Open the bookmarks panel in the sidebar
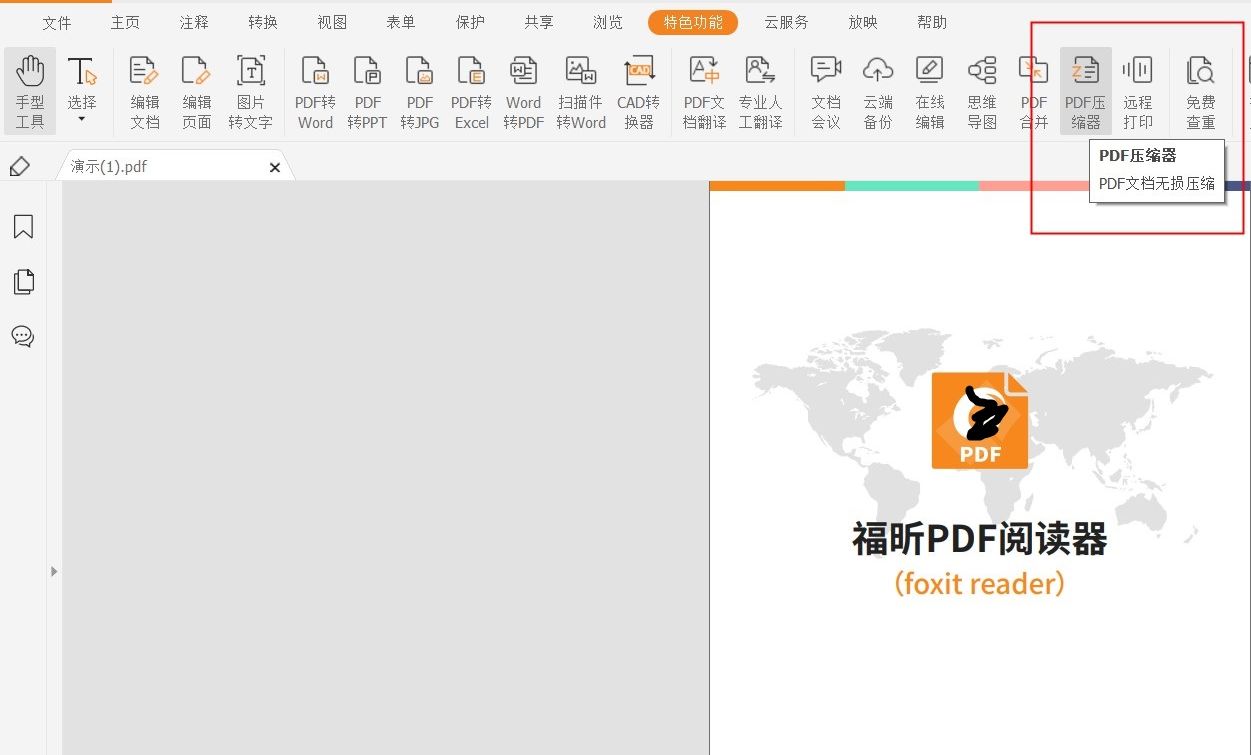 (x=23, y=227)
